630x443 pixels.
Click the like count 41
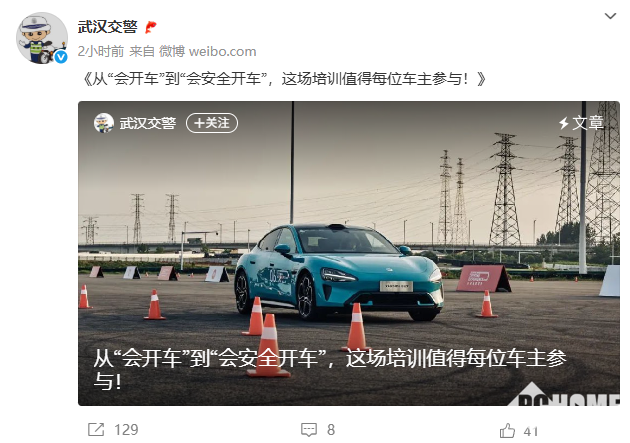click(x=531, y=431)
